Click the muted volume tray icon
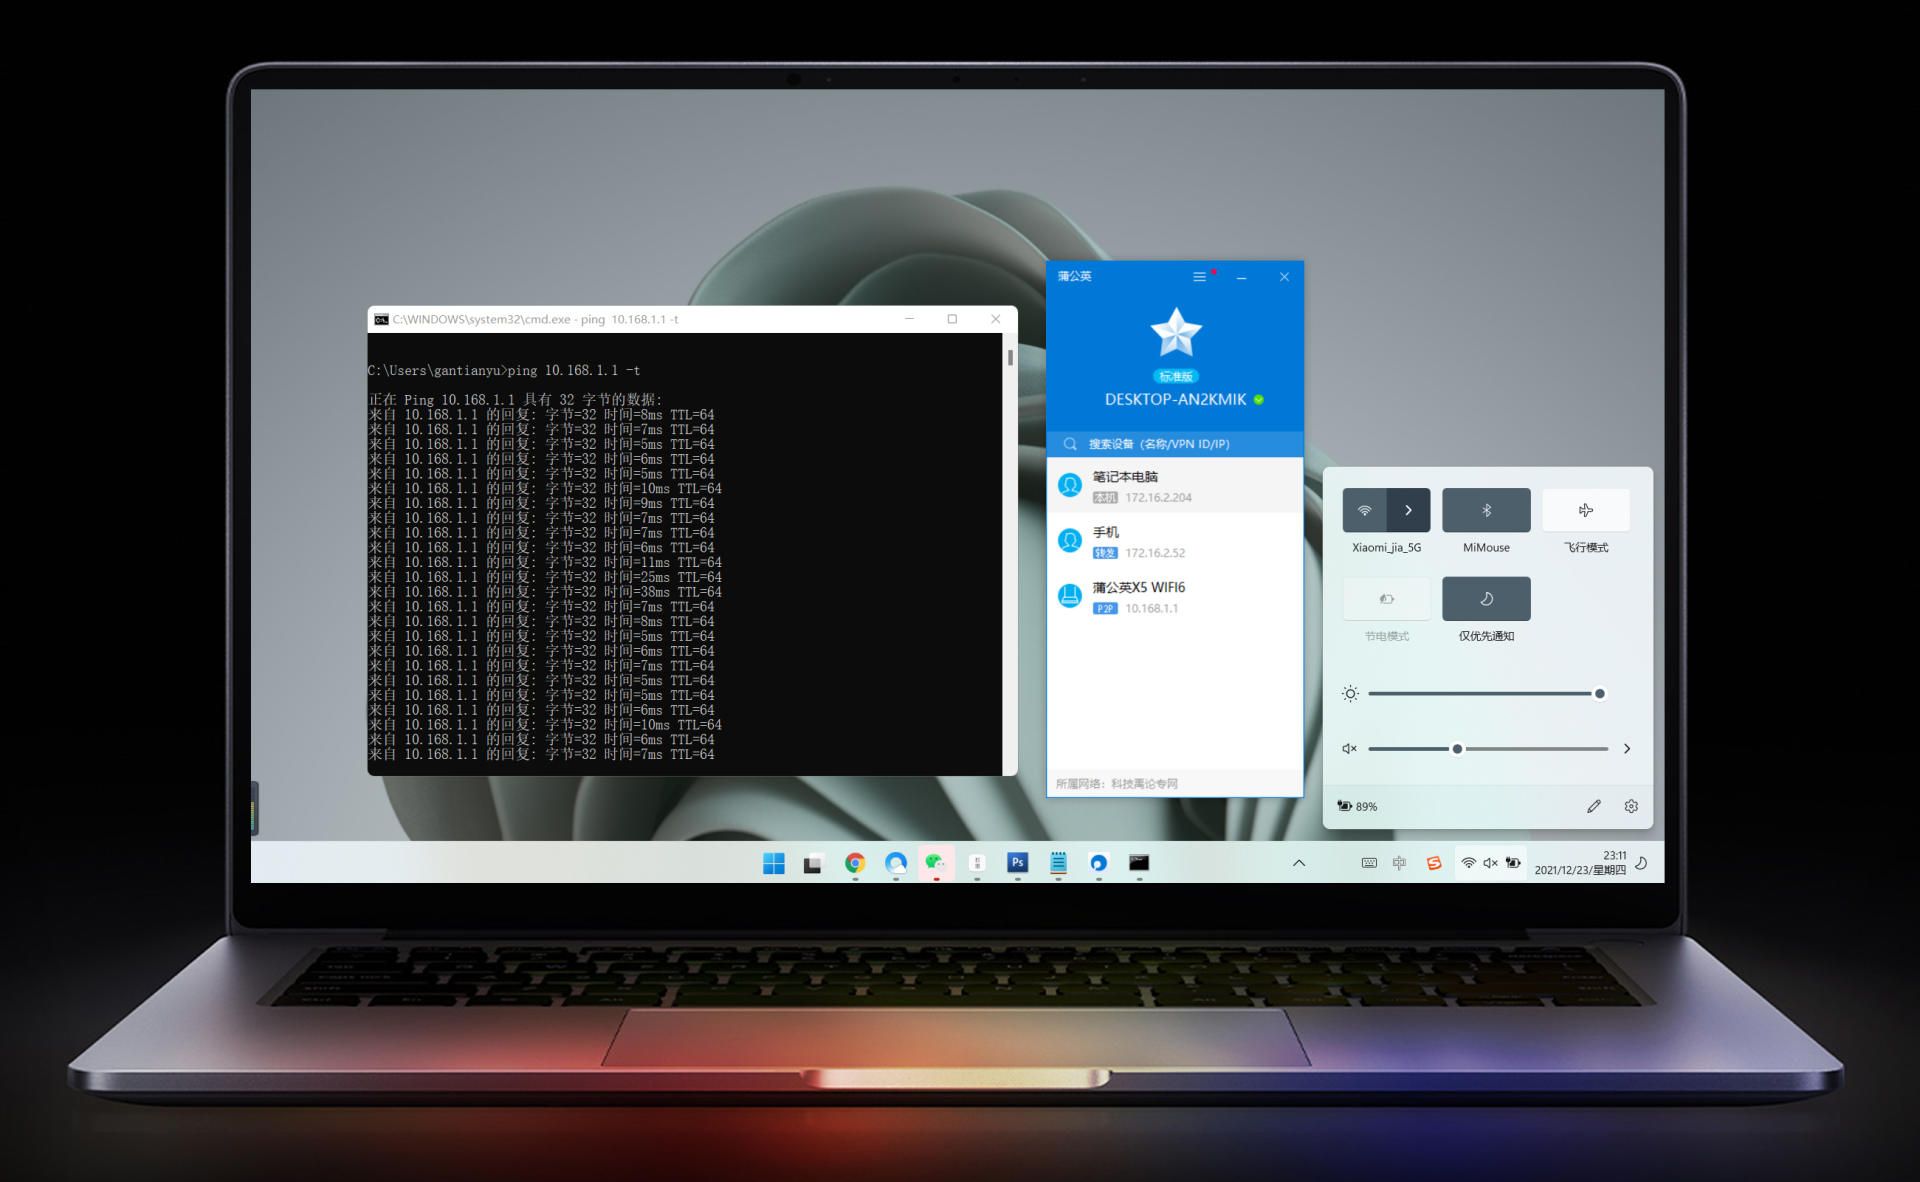1920x1182 pixels. click(1490, 862)
